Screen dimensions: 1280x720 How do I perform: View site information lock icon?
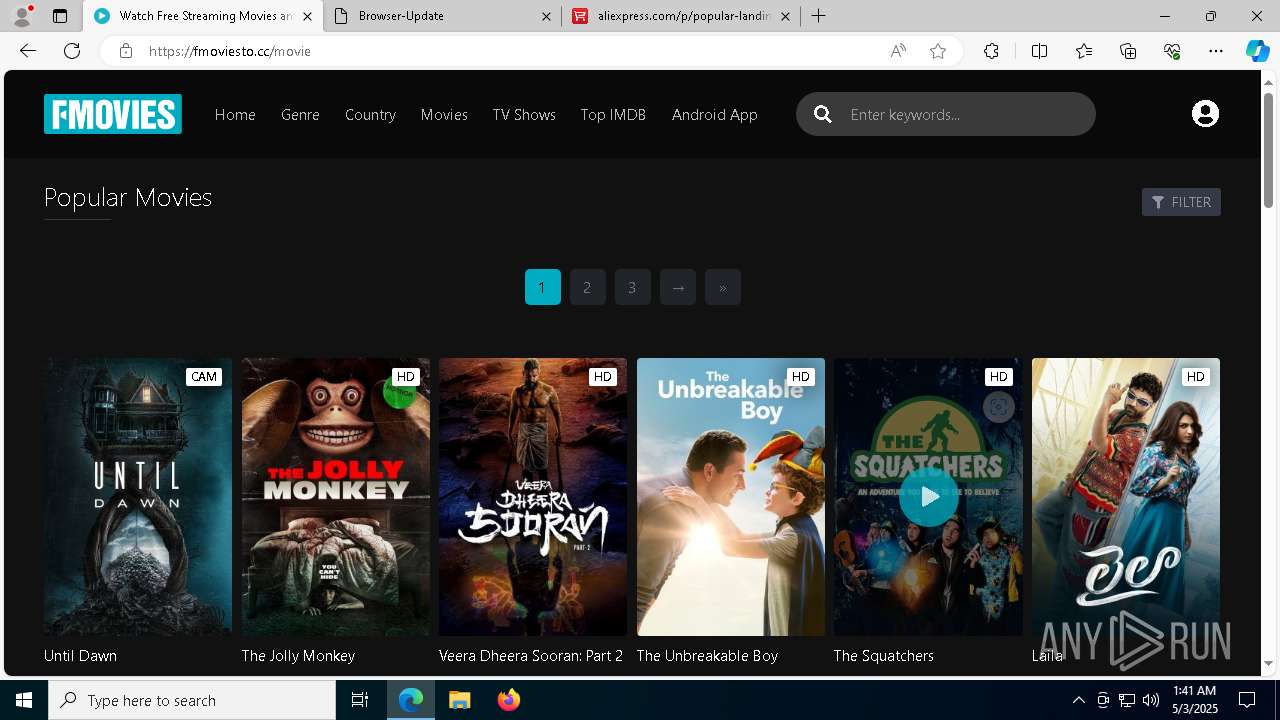coord(126,51)
